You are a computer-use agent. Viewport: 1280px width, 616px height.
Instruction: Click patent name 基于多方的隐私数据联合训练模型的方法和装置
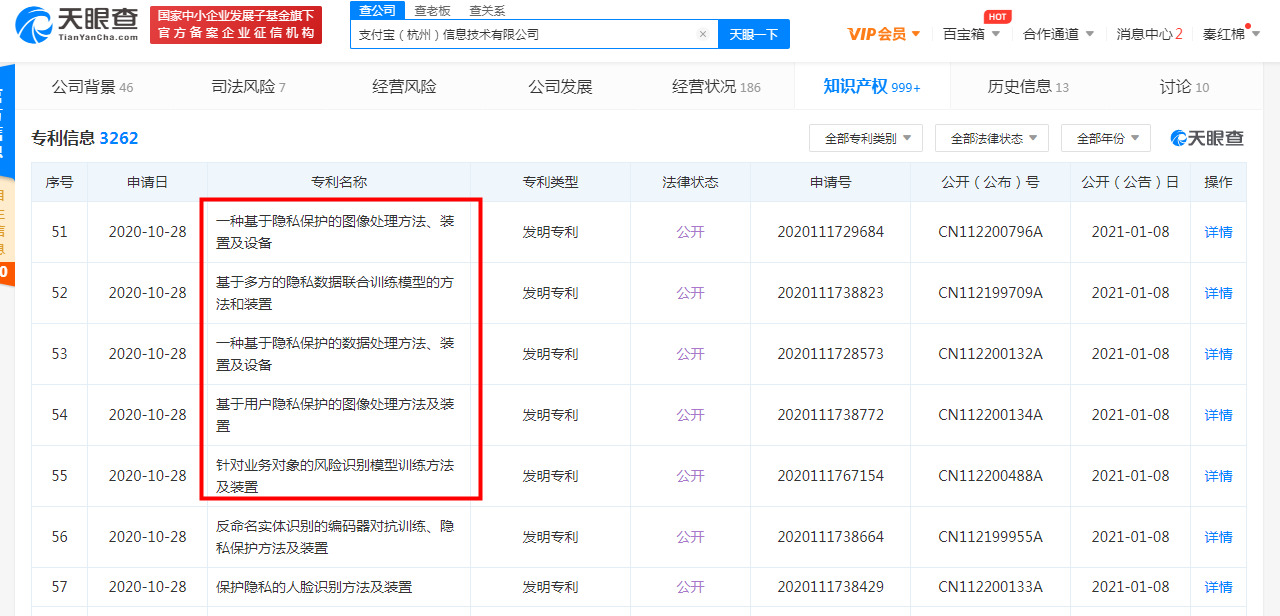[335, 293]
